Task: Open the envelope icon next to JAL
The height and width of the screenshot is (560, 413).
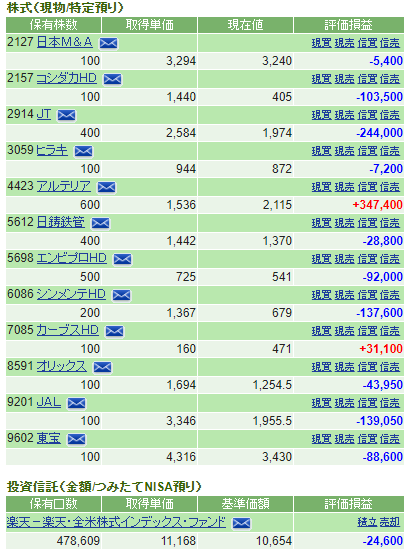Action: click(x=77, y=403)
